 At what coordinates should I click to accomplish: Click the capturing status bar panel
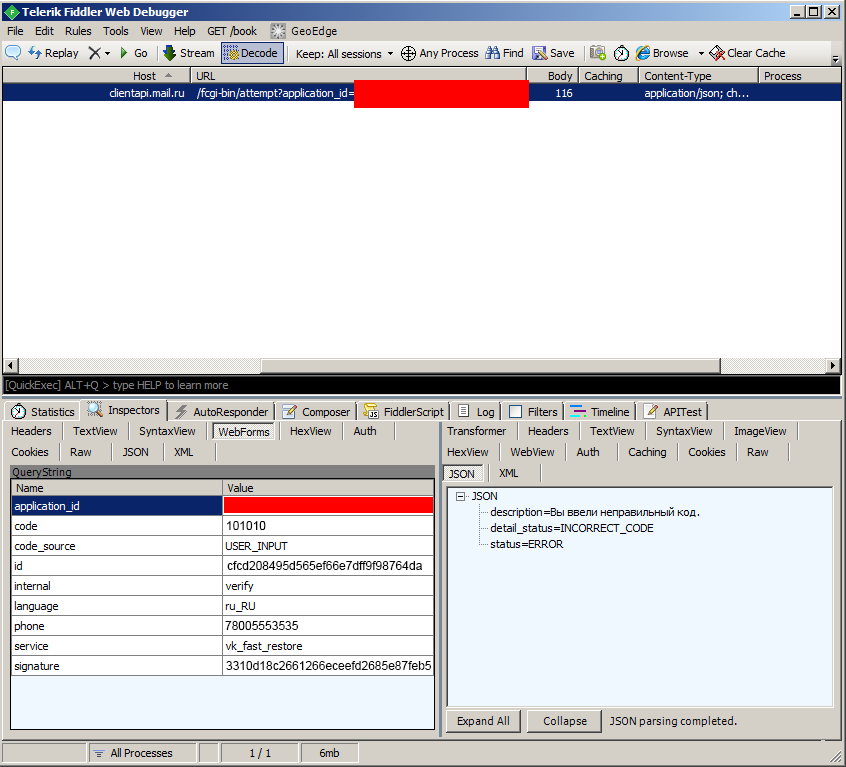tap(44, 753)
